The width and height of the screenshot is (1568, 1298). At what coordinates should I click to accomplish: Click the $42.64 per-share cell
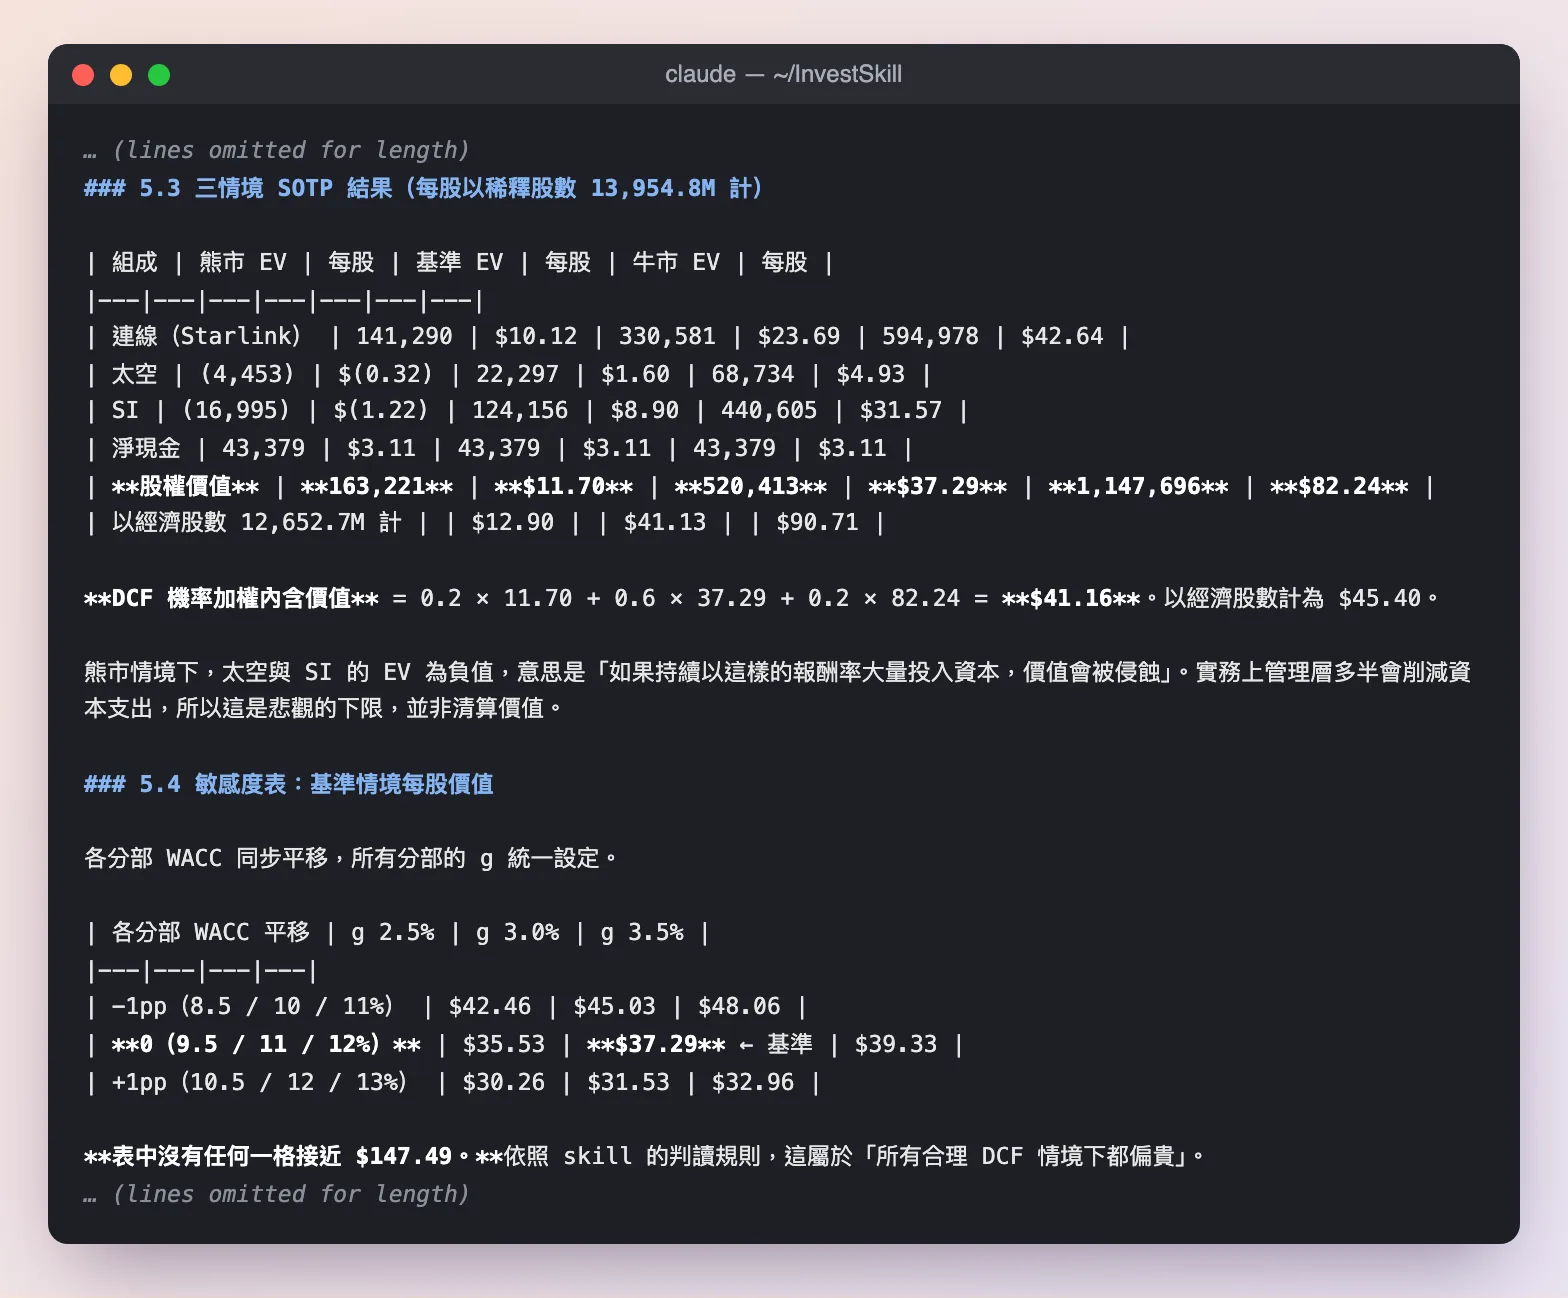1062,336
